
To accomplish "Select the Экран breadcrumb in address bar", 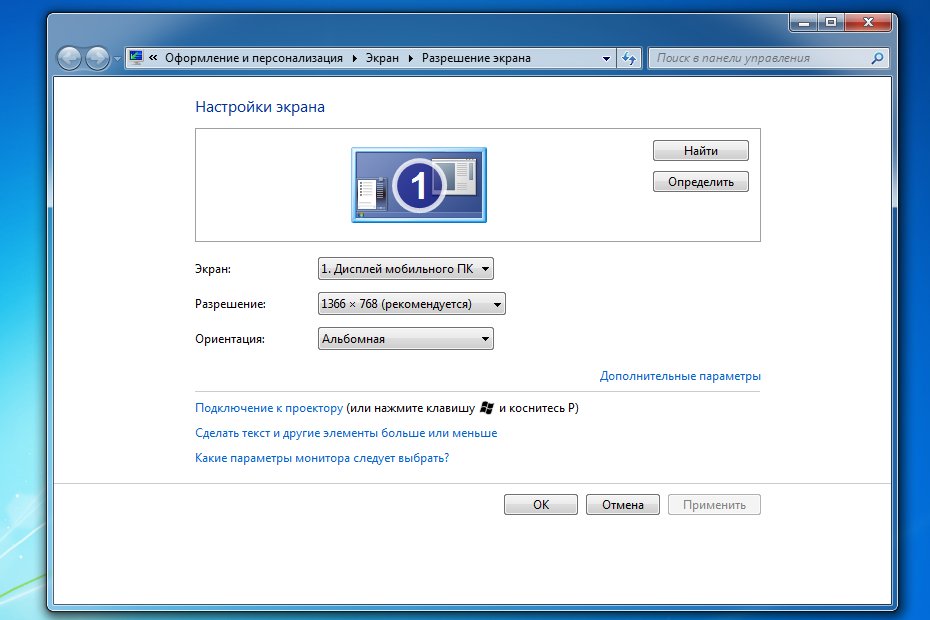I will [382, 58].
